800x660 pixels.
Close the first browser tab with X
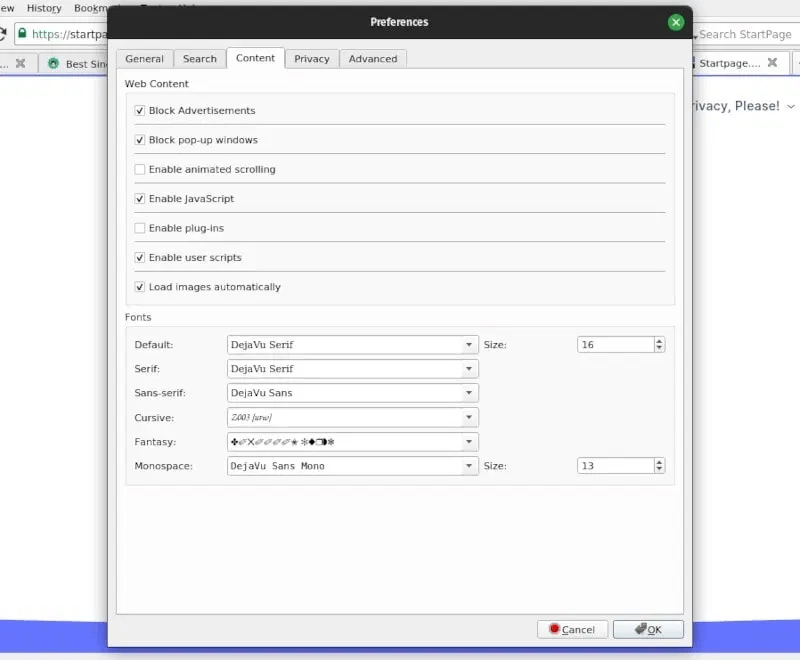coord(20,64)
